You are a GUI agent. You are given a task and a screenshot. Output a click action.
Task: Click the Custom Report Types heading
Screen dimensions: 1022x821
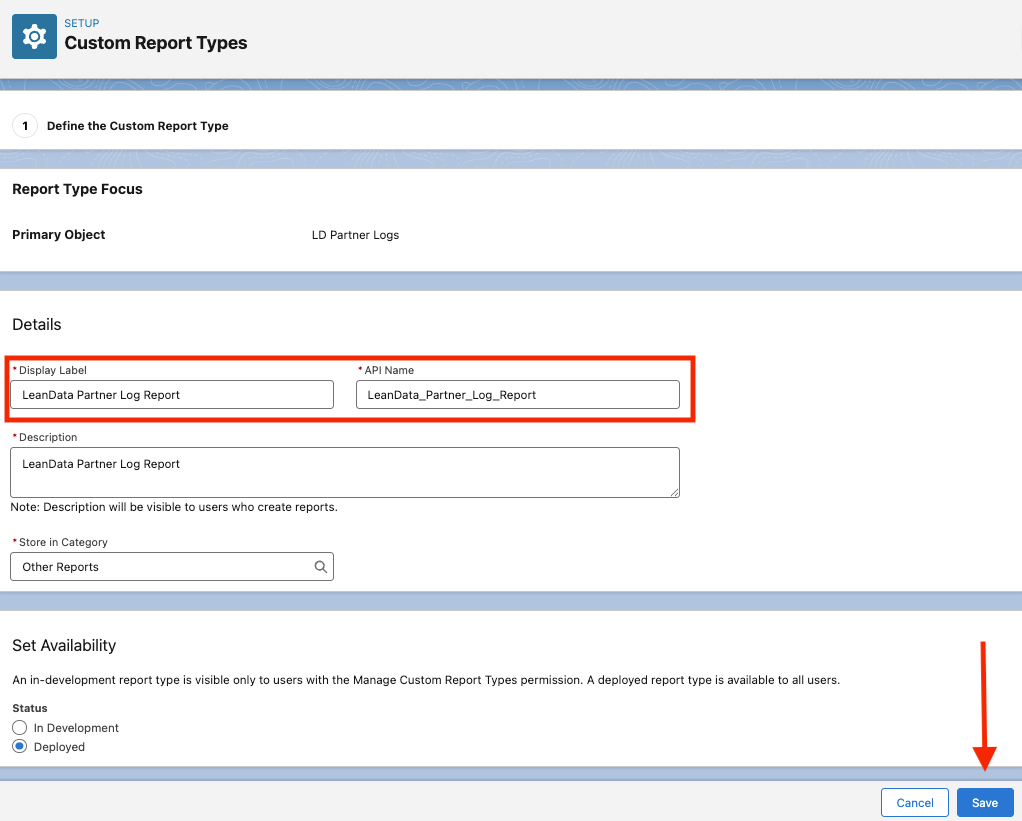(x=156, y=43)
